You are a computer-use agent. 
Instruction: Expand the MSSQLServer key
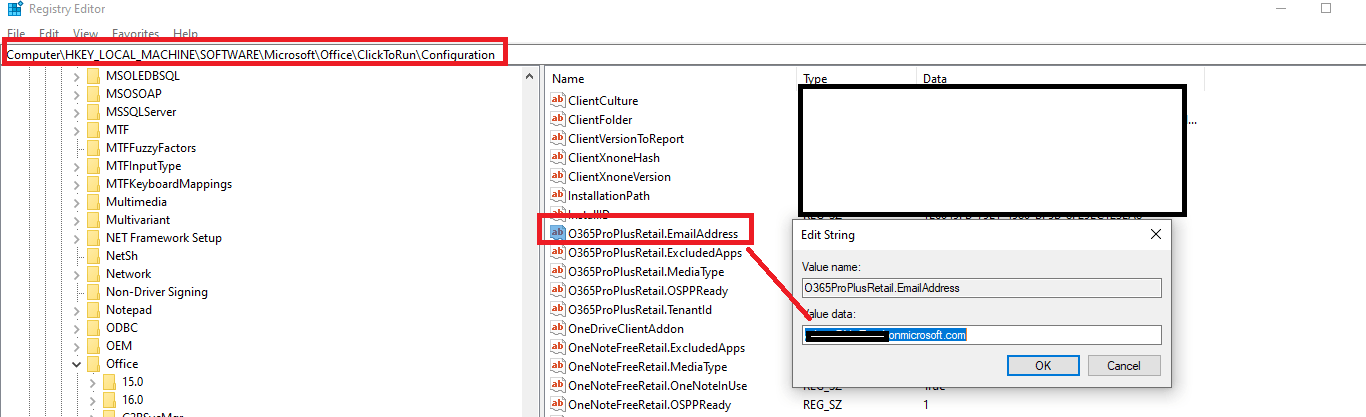tap(76, 112)
